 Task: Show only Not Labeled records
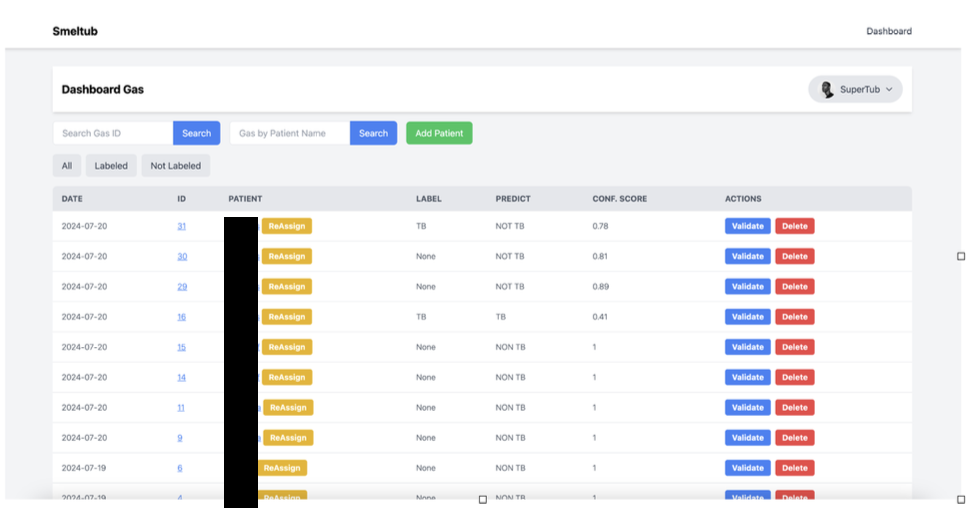176,166
